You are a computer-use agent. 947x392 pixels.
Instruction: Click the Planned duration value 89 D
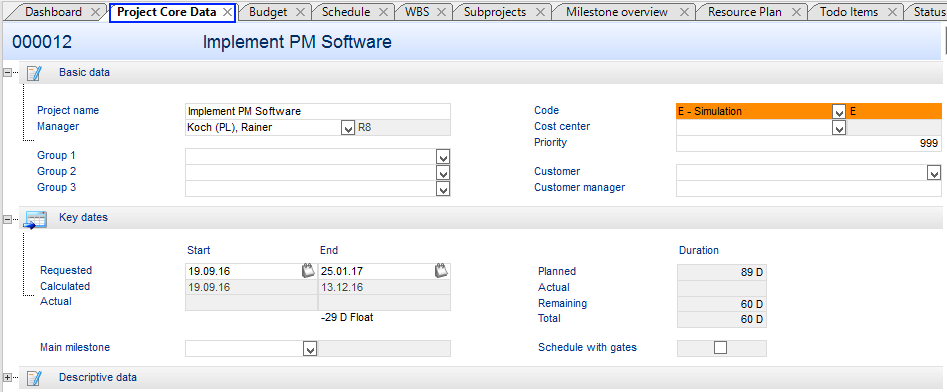[722, 272]
